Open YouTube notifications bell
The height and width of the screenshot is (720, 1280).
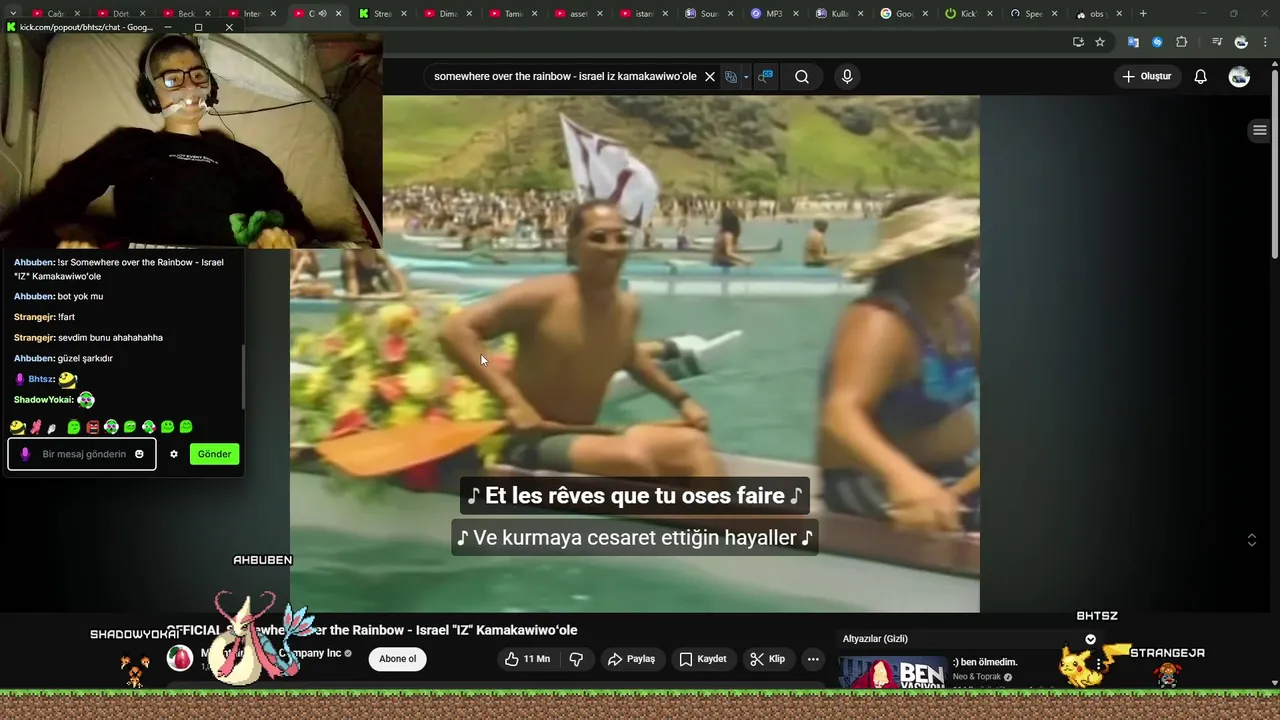pyautogui.click(x=1201, y=77)
